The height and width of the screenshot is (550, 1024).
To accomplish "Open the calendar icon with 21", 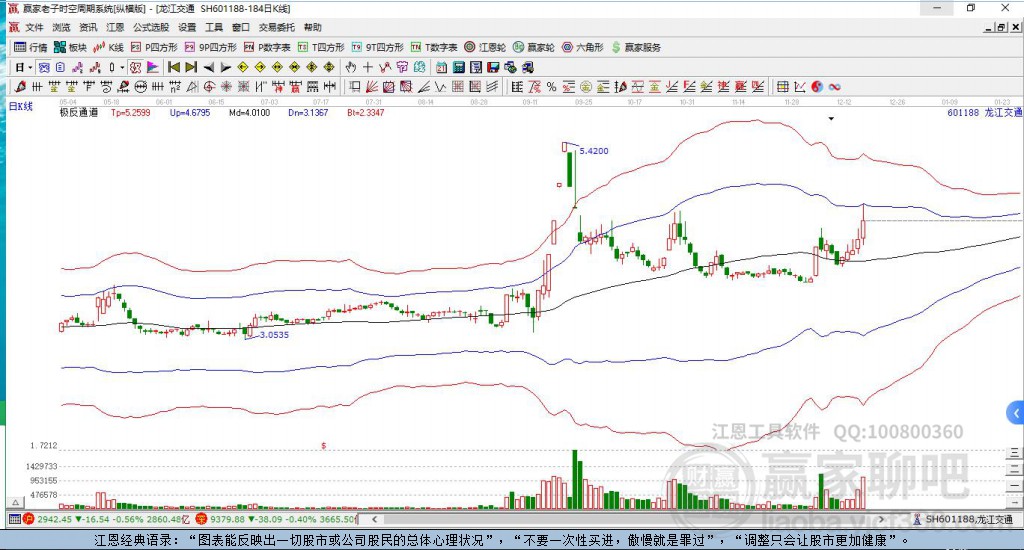I will (441, 67).
